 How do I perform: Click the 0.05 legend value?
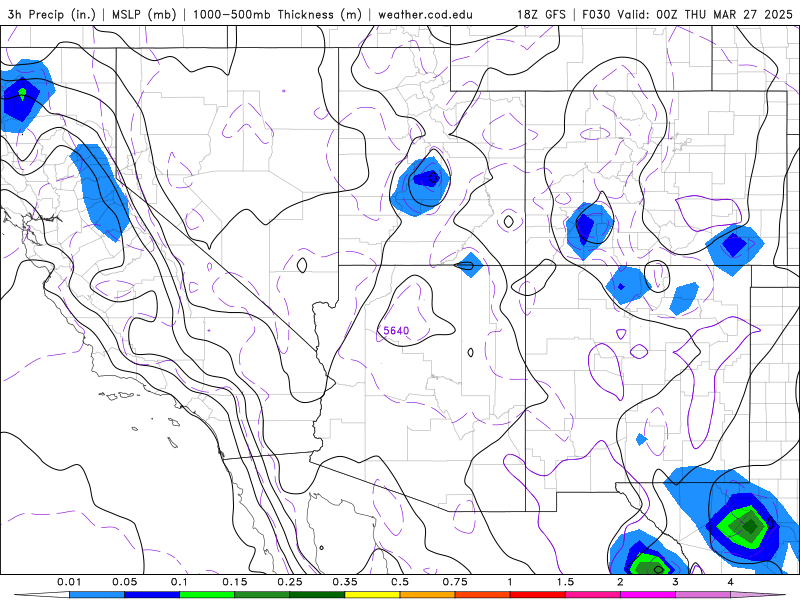[124, 582]
